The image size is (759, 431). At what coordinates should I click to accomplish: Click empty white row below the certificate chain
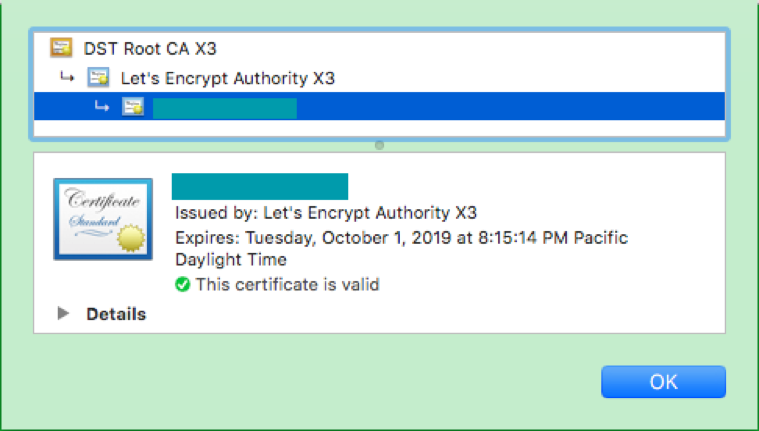[x=379, y=128]
